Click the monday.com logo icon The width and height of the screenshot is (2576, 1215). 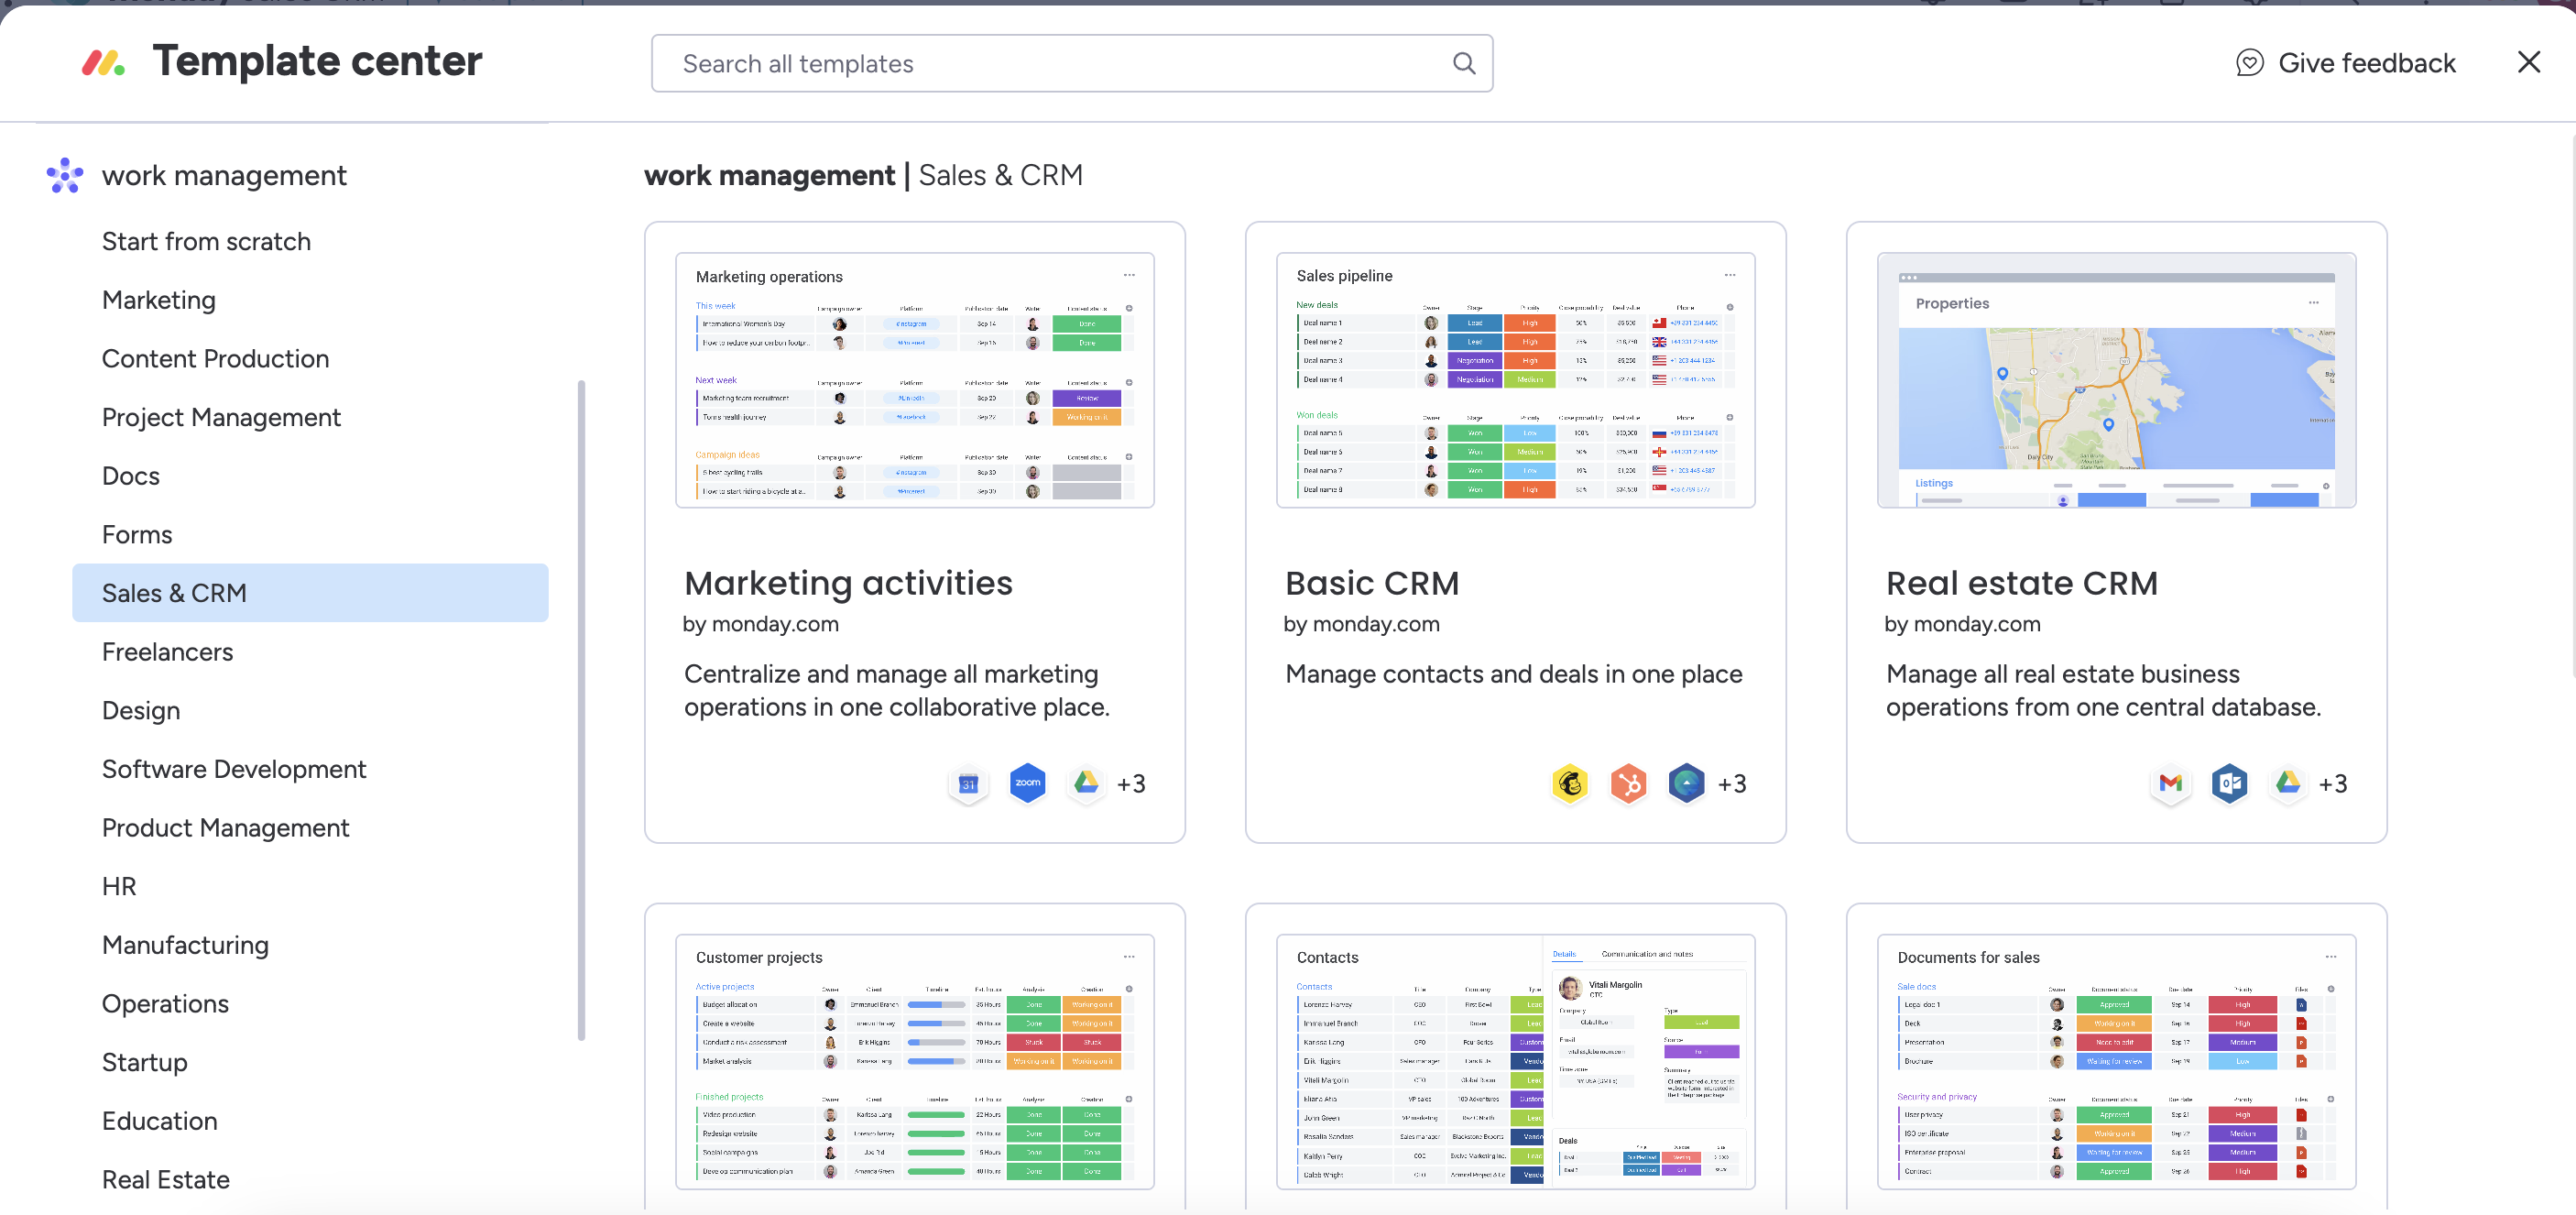click(103, 63)
